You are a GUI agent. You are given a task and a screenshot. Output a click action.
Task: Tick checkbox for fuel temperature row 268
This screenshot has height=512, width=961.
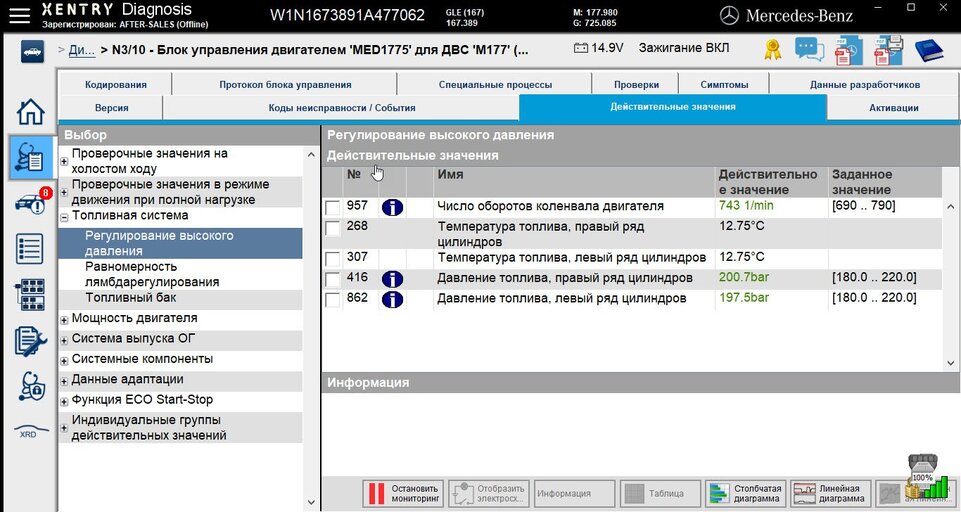332,228
